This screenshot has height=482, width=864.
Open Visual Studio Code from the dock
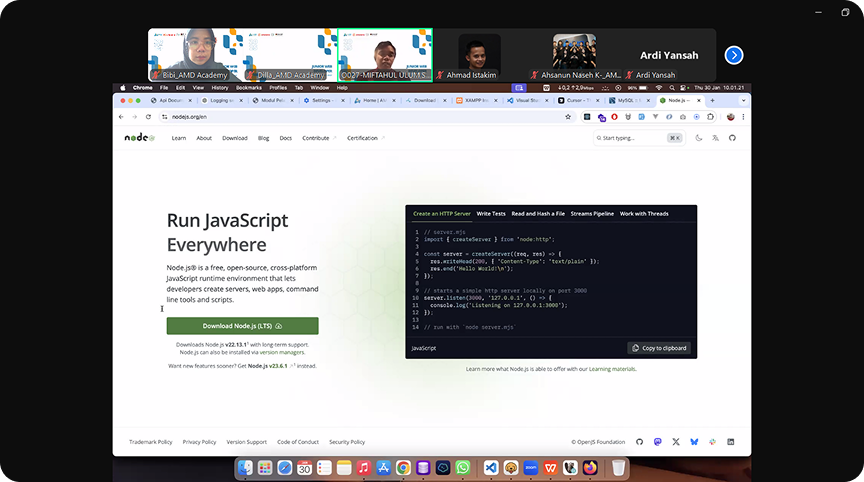(x=491, y=468)
